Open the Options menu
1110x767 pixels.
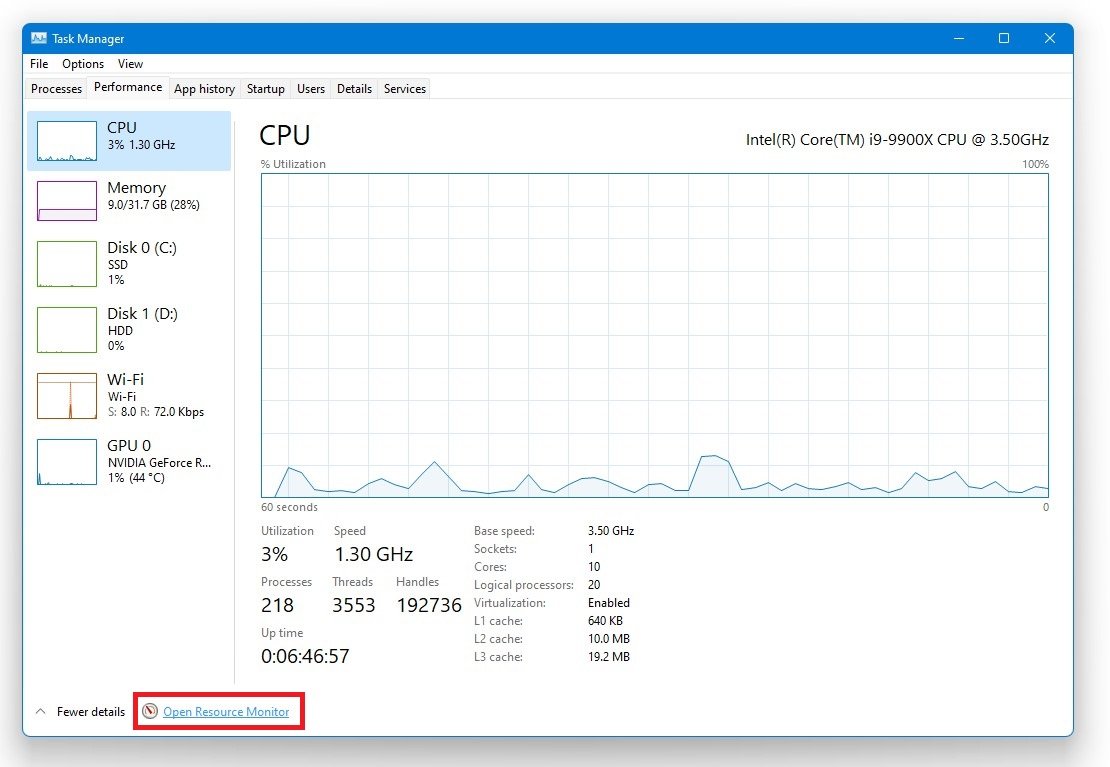click(83, 63)
